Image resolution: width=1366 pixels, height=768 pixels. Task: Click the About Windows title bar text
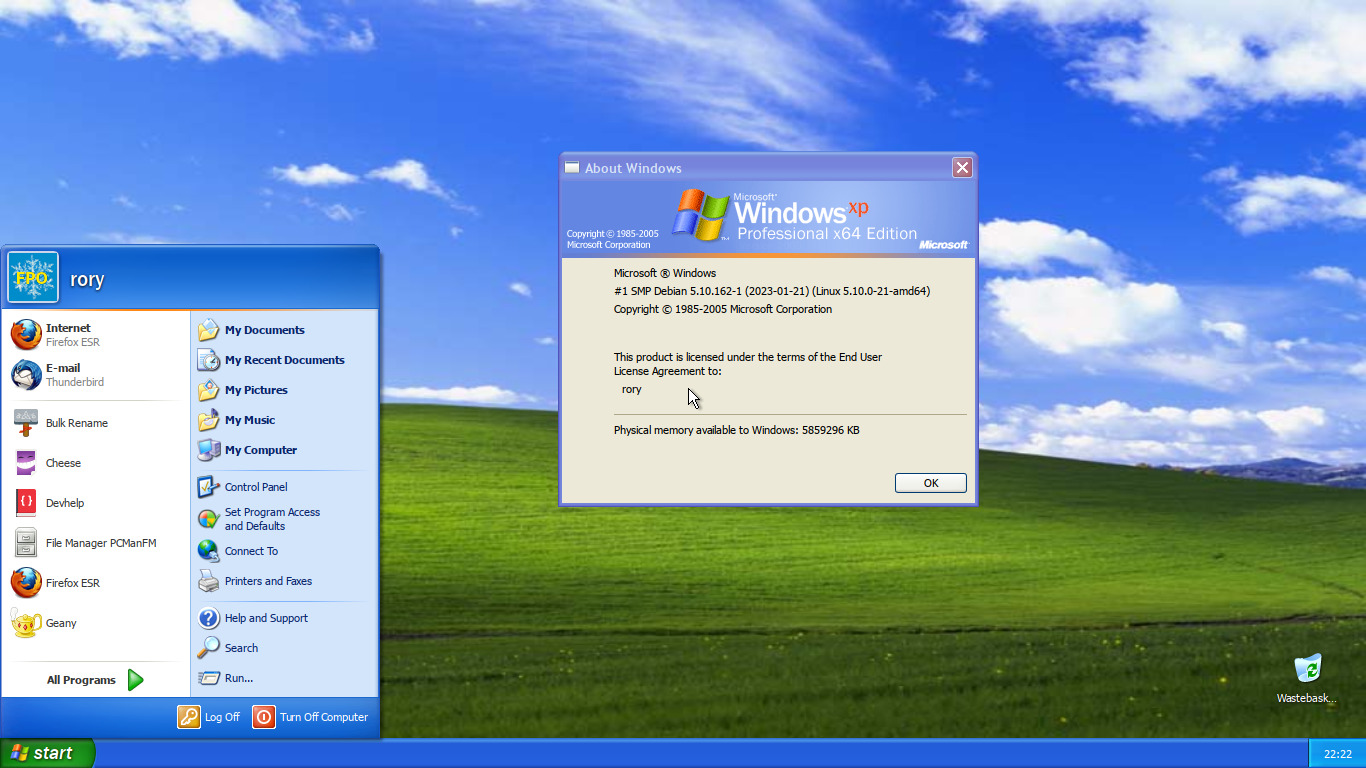tap(633, 168)
